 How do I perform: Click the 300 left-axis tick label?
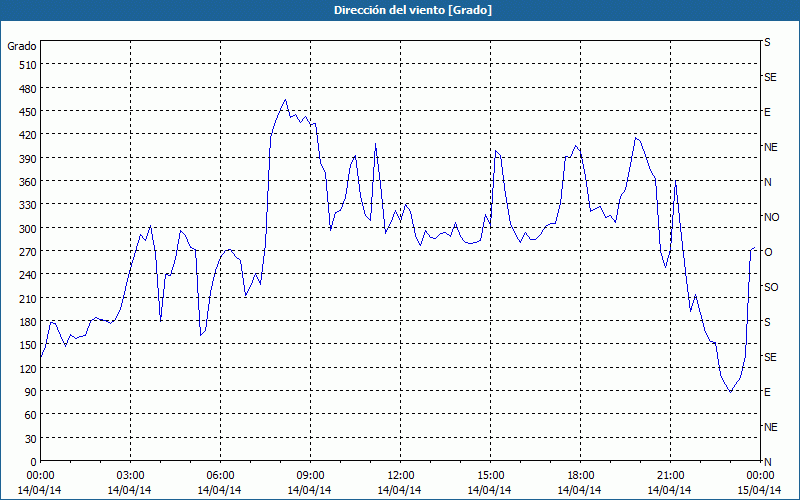(x=28, y=229)
